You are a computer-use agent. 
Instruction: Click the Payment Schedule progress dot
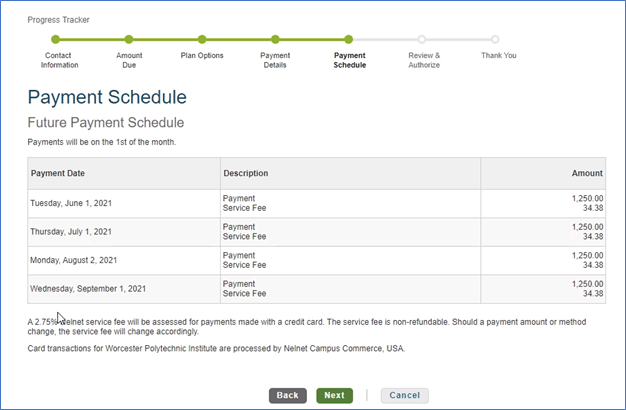(x=349, y=39)
